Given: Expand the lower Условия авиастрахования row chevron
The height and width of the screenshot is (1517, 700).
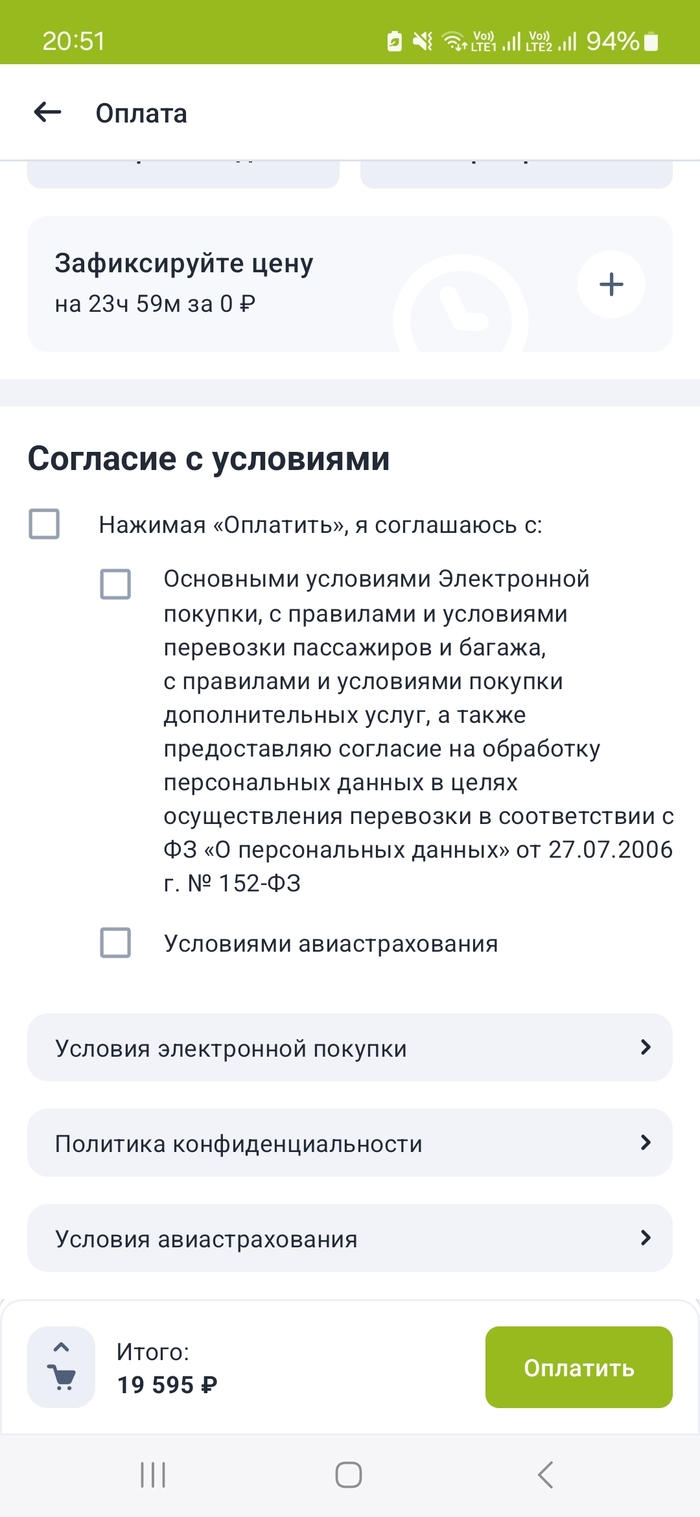Looking at the screenshot, I should (x=645, y=1238).
